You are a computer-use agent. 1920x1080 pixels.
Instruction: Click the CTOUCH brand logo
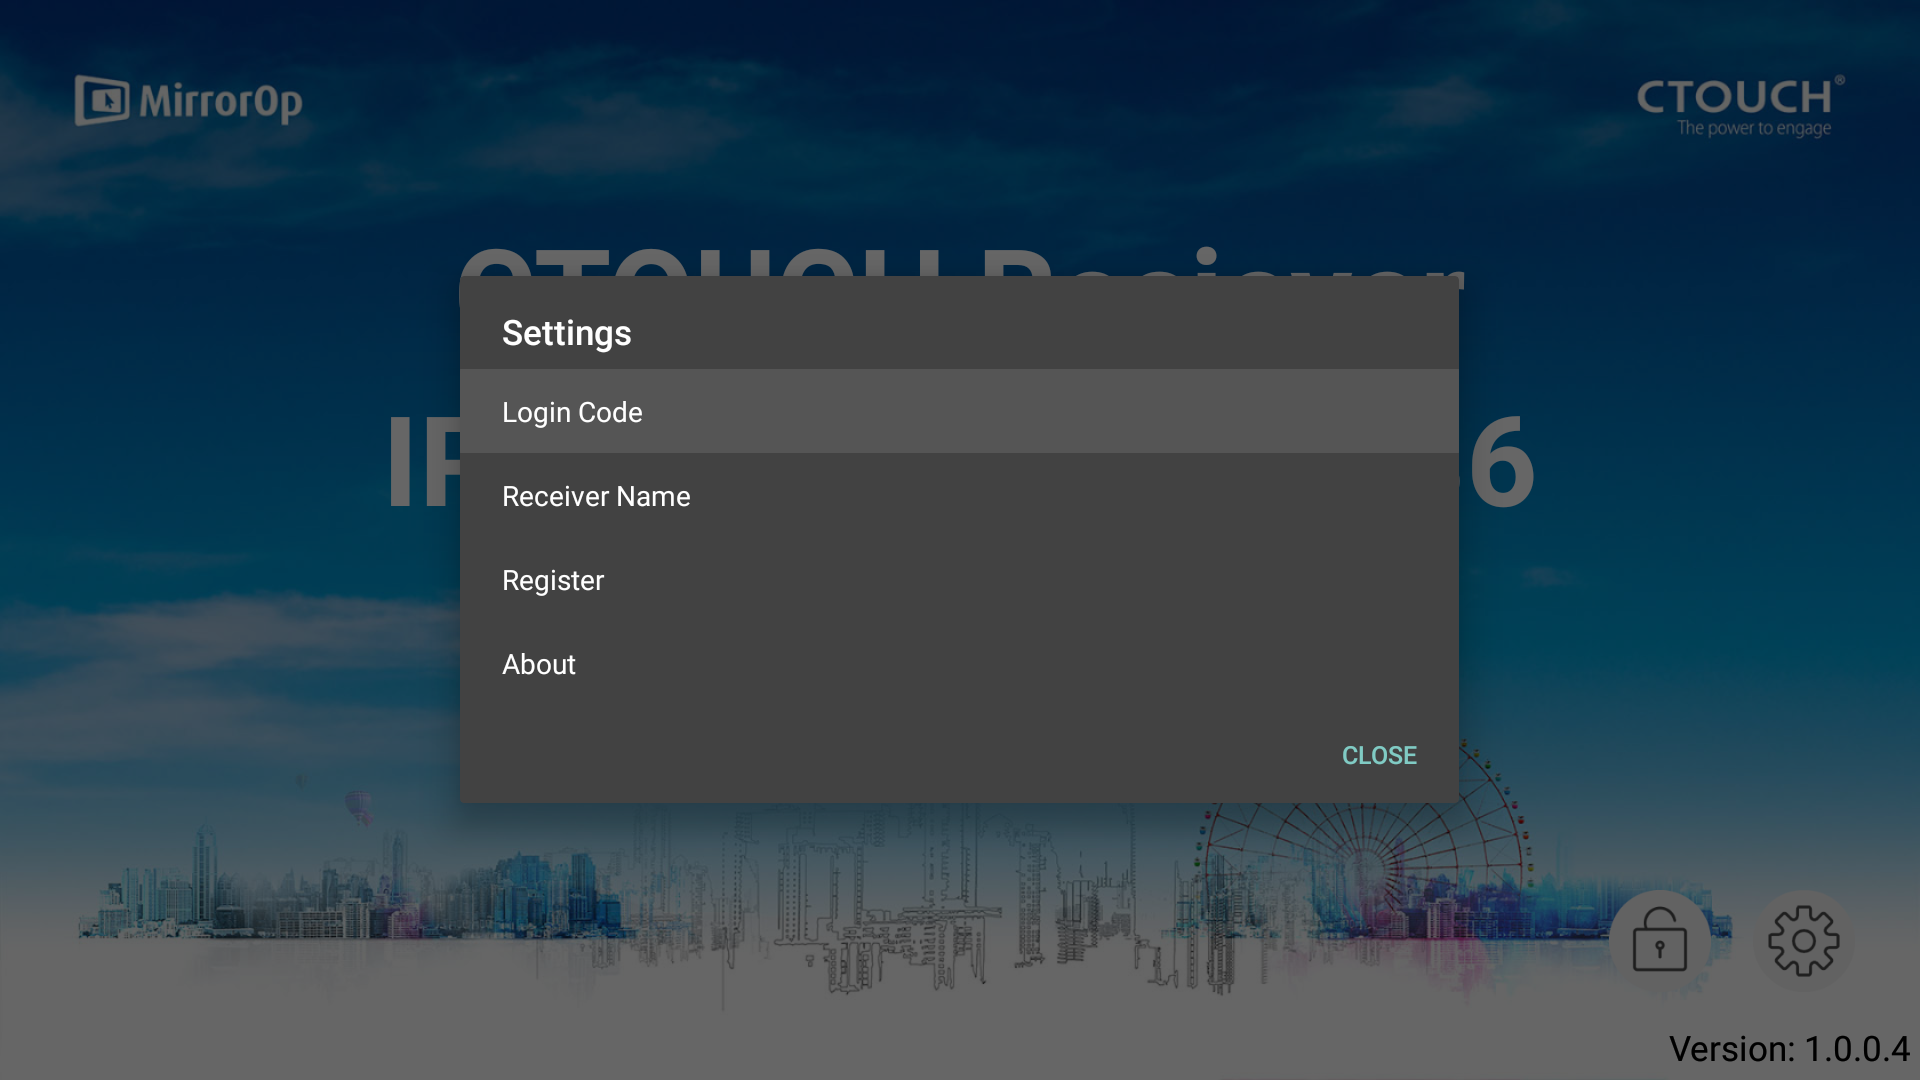(1735, 97)
